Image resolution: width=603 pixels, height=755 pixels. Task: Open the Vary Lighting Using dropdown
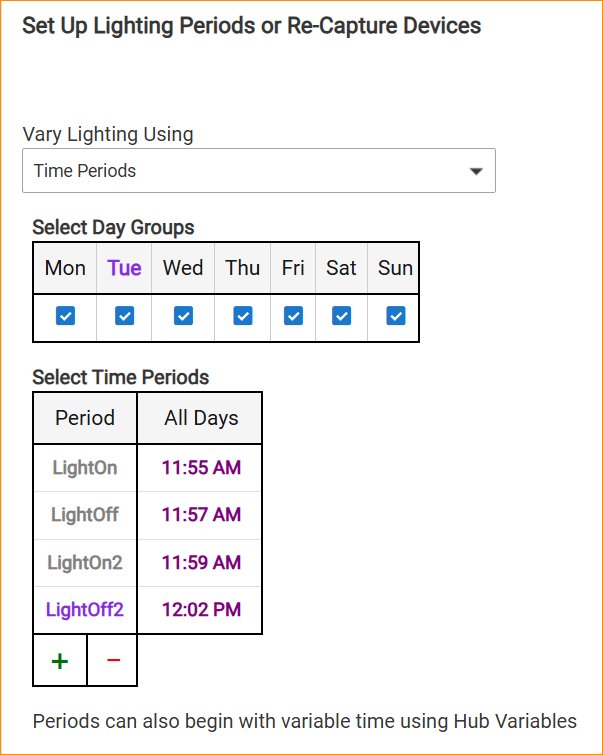pos(258,171)
